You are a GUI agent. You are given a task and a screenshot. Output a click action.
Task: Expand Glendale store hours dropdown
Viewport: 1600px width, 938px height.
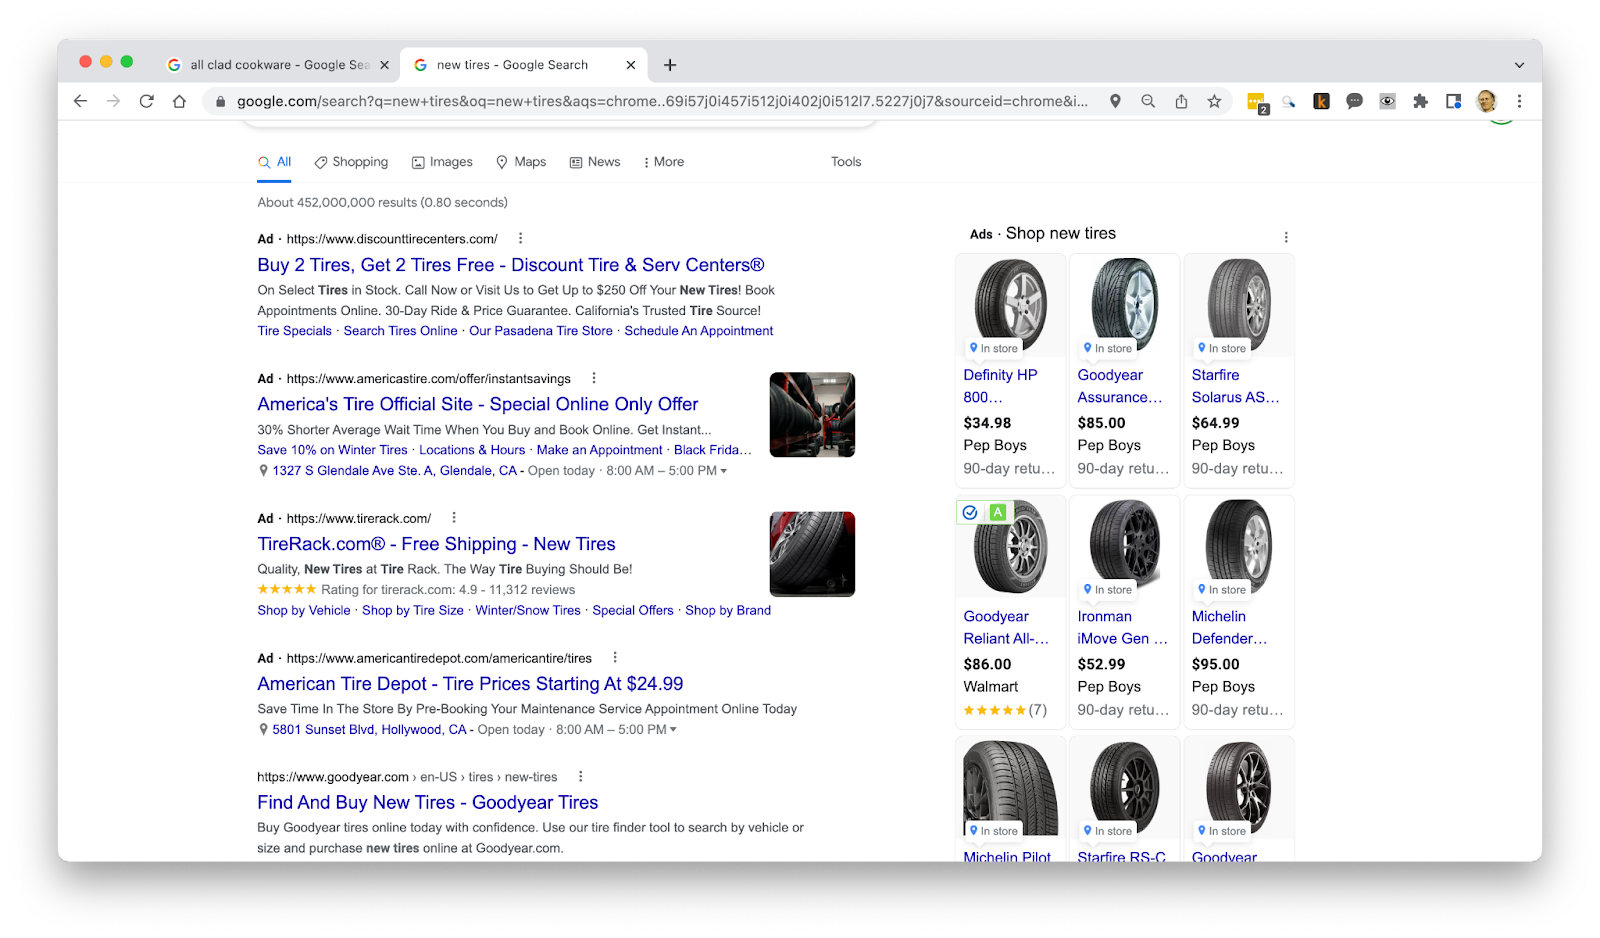point(724,471)
